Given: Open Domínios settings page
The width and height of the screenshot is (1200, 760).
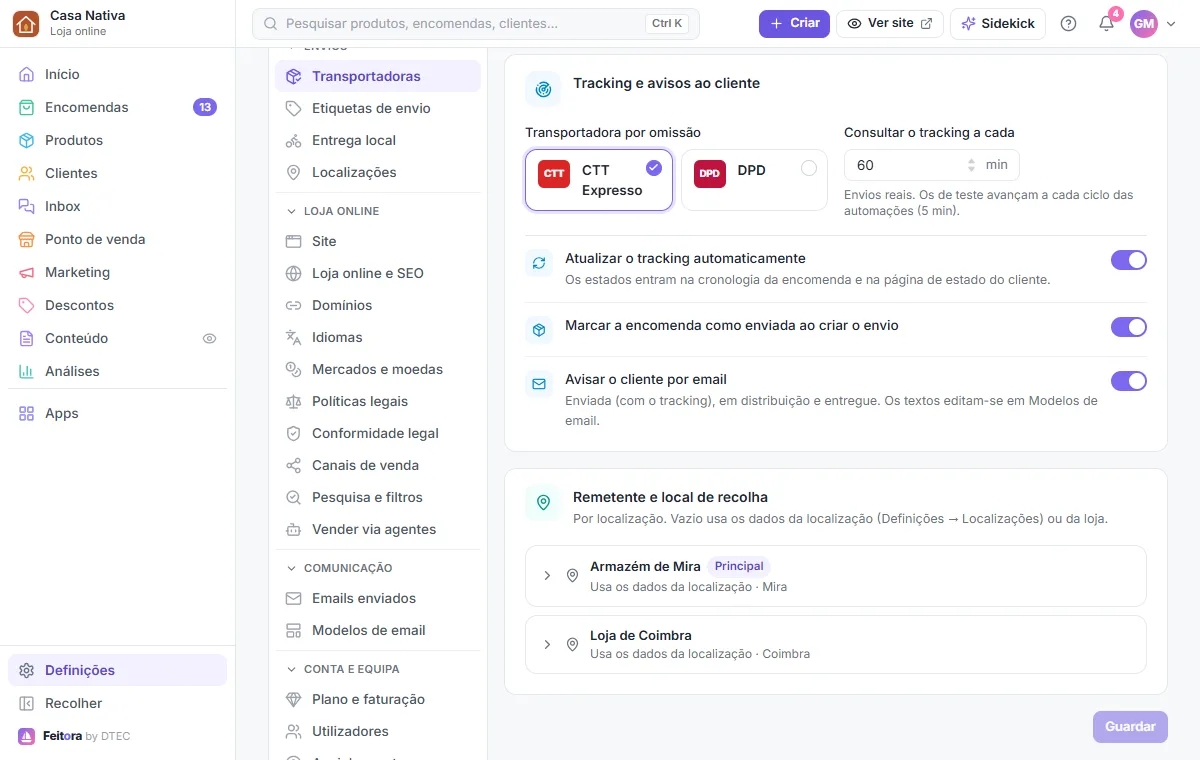Looking at the screenshot, I should pyautogui.click(x=378, y=305).
